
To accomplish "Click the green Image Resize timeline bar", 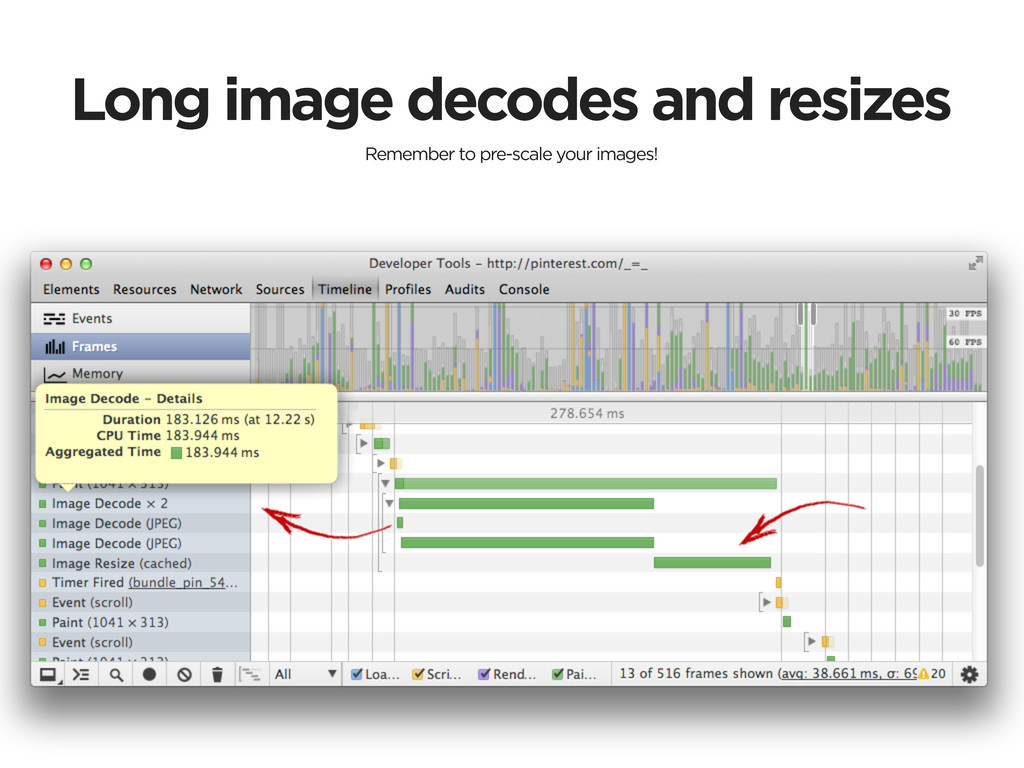I will click(x=711, y=563).
